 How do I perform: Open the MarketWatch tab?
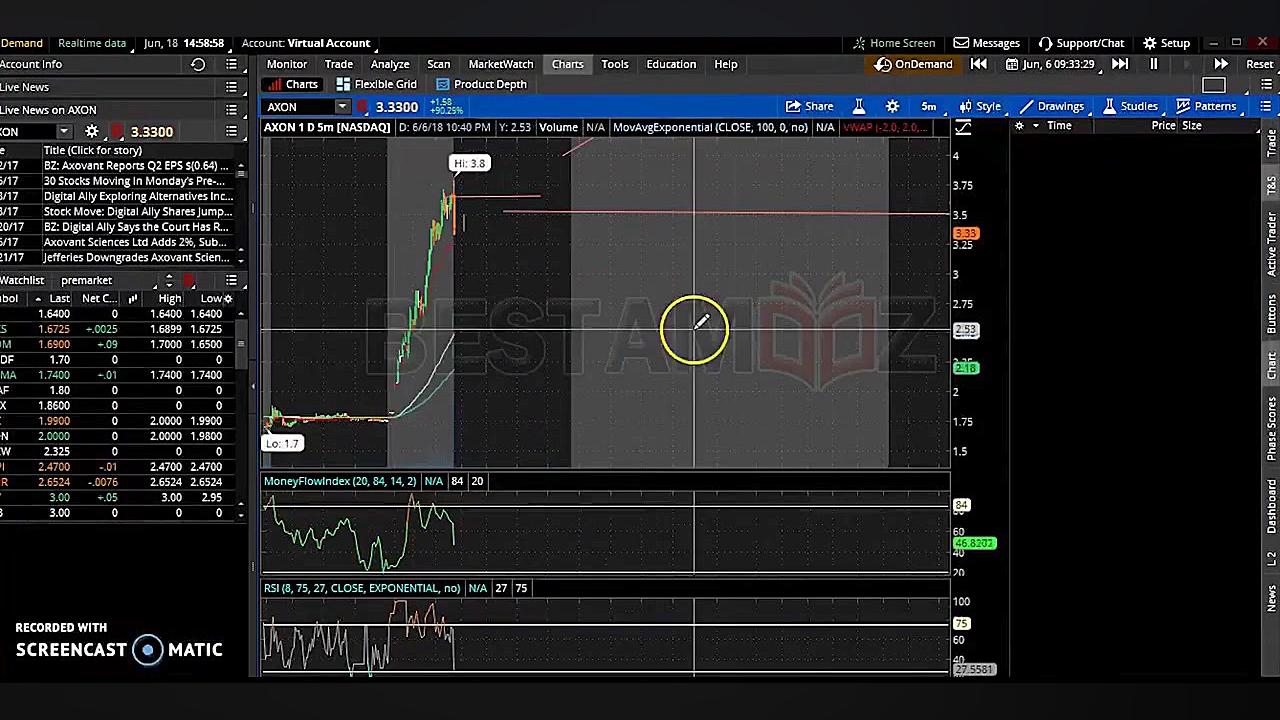click(x=501, y=64)
